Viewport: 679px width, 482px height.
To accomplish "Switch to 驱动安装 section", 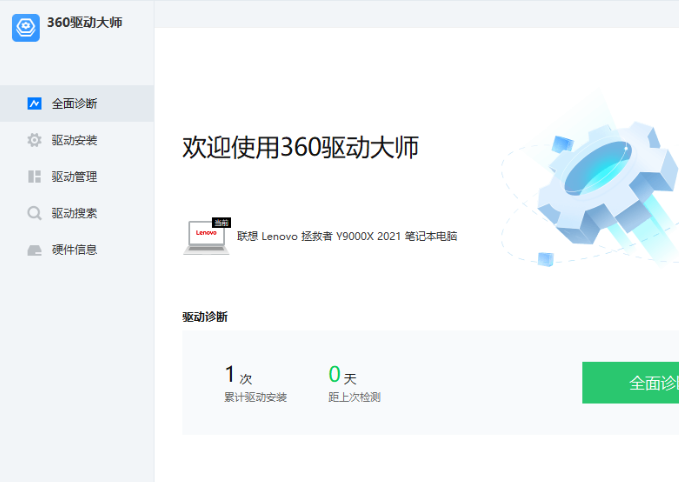I will [x=77, y=140].
